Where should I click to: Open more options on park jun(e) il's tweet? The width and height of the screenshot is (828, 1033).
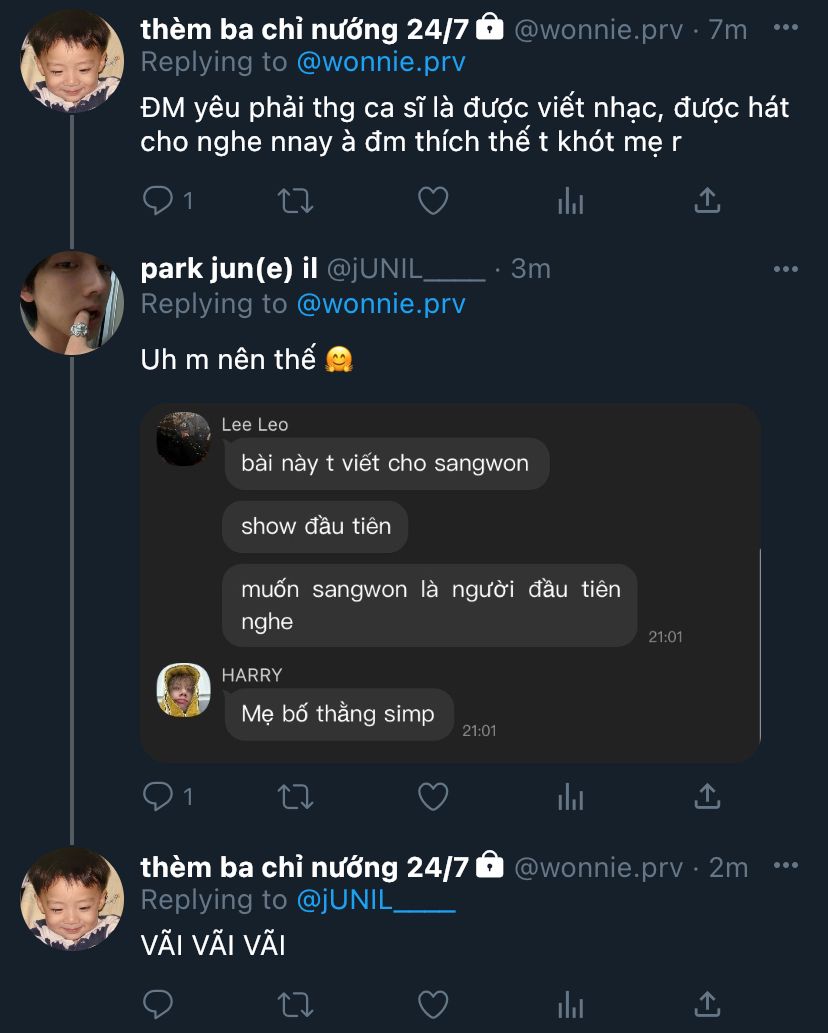(x=786, y=269)
